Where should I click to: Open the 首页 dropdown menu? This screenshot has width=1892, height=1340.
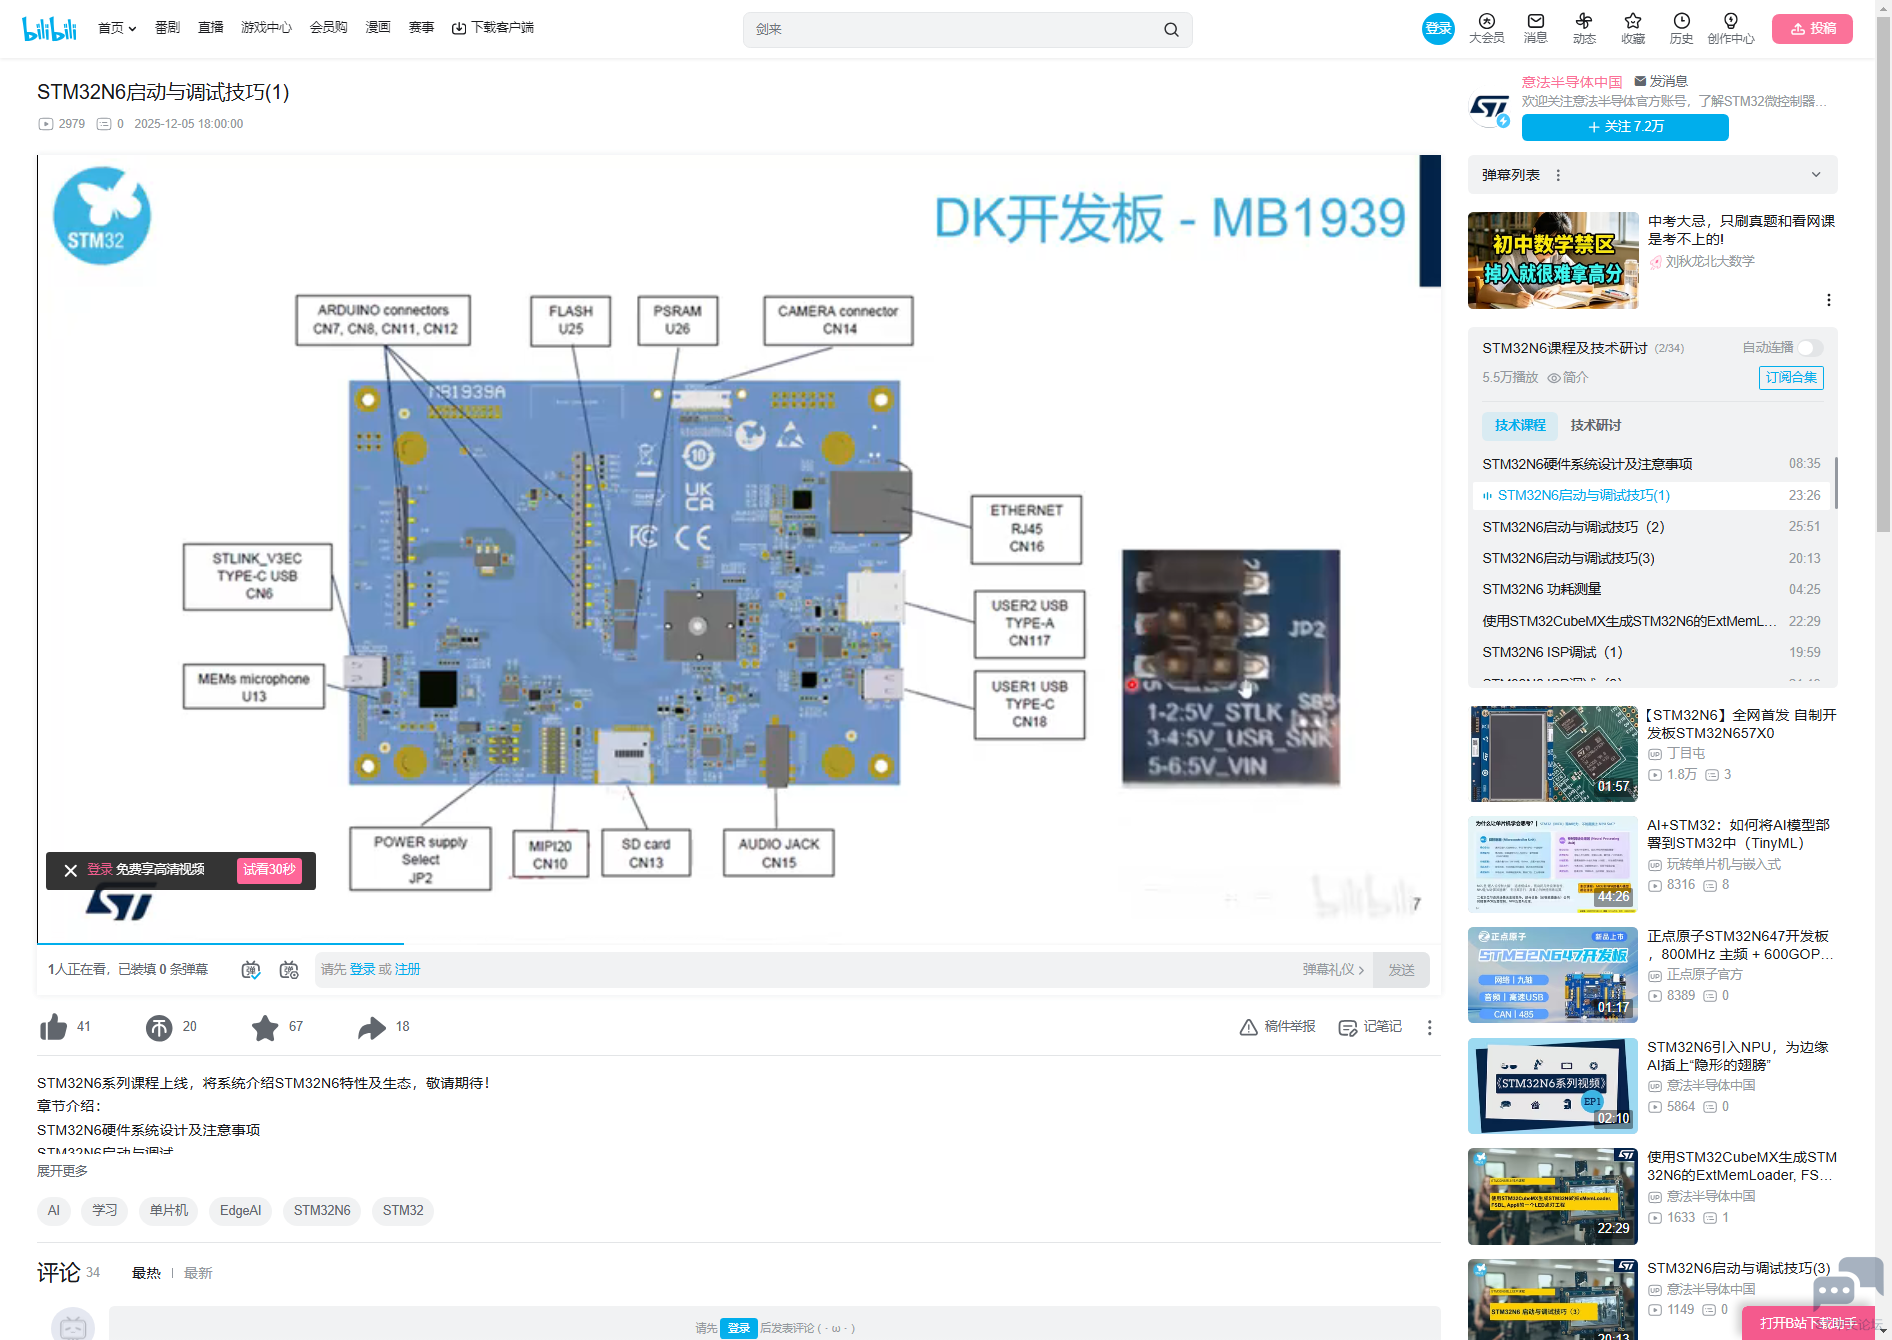(117, 28)
